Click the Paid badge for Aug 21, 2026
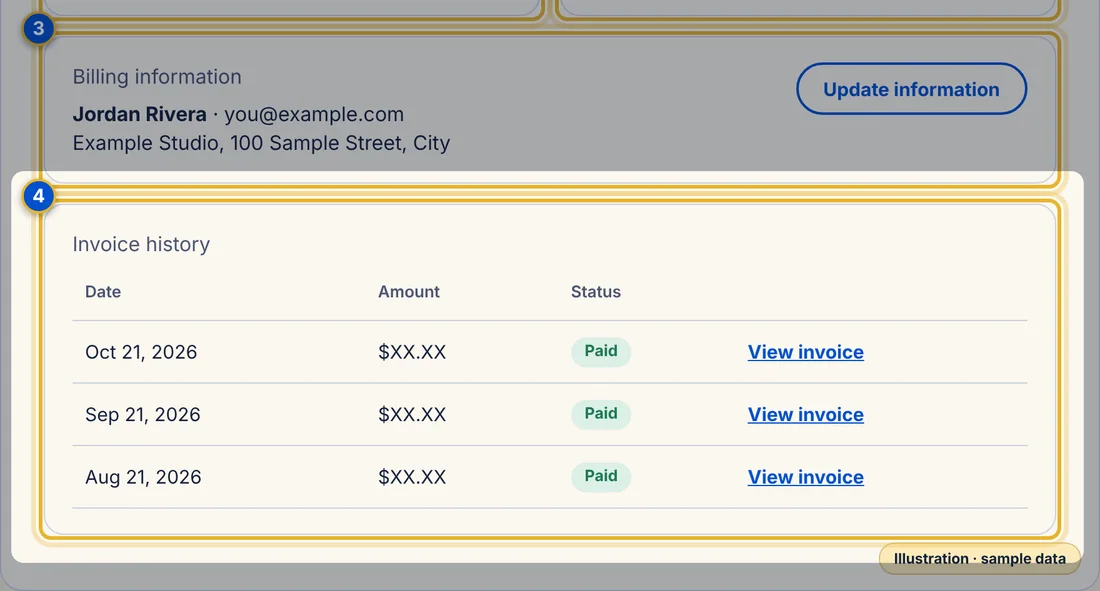This screenshot has height=591, width=1100. pyautogui.click(x=601, y=476)
